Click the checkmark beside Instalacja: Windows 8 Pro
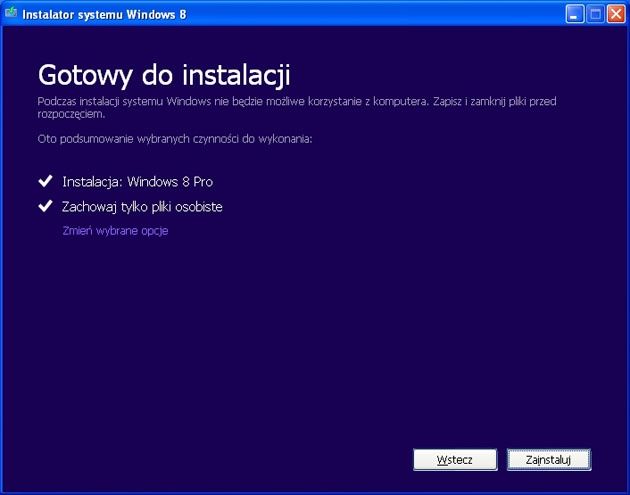Screen dimensions: 630x495 [x=45, y=181]
